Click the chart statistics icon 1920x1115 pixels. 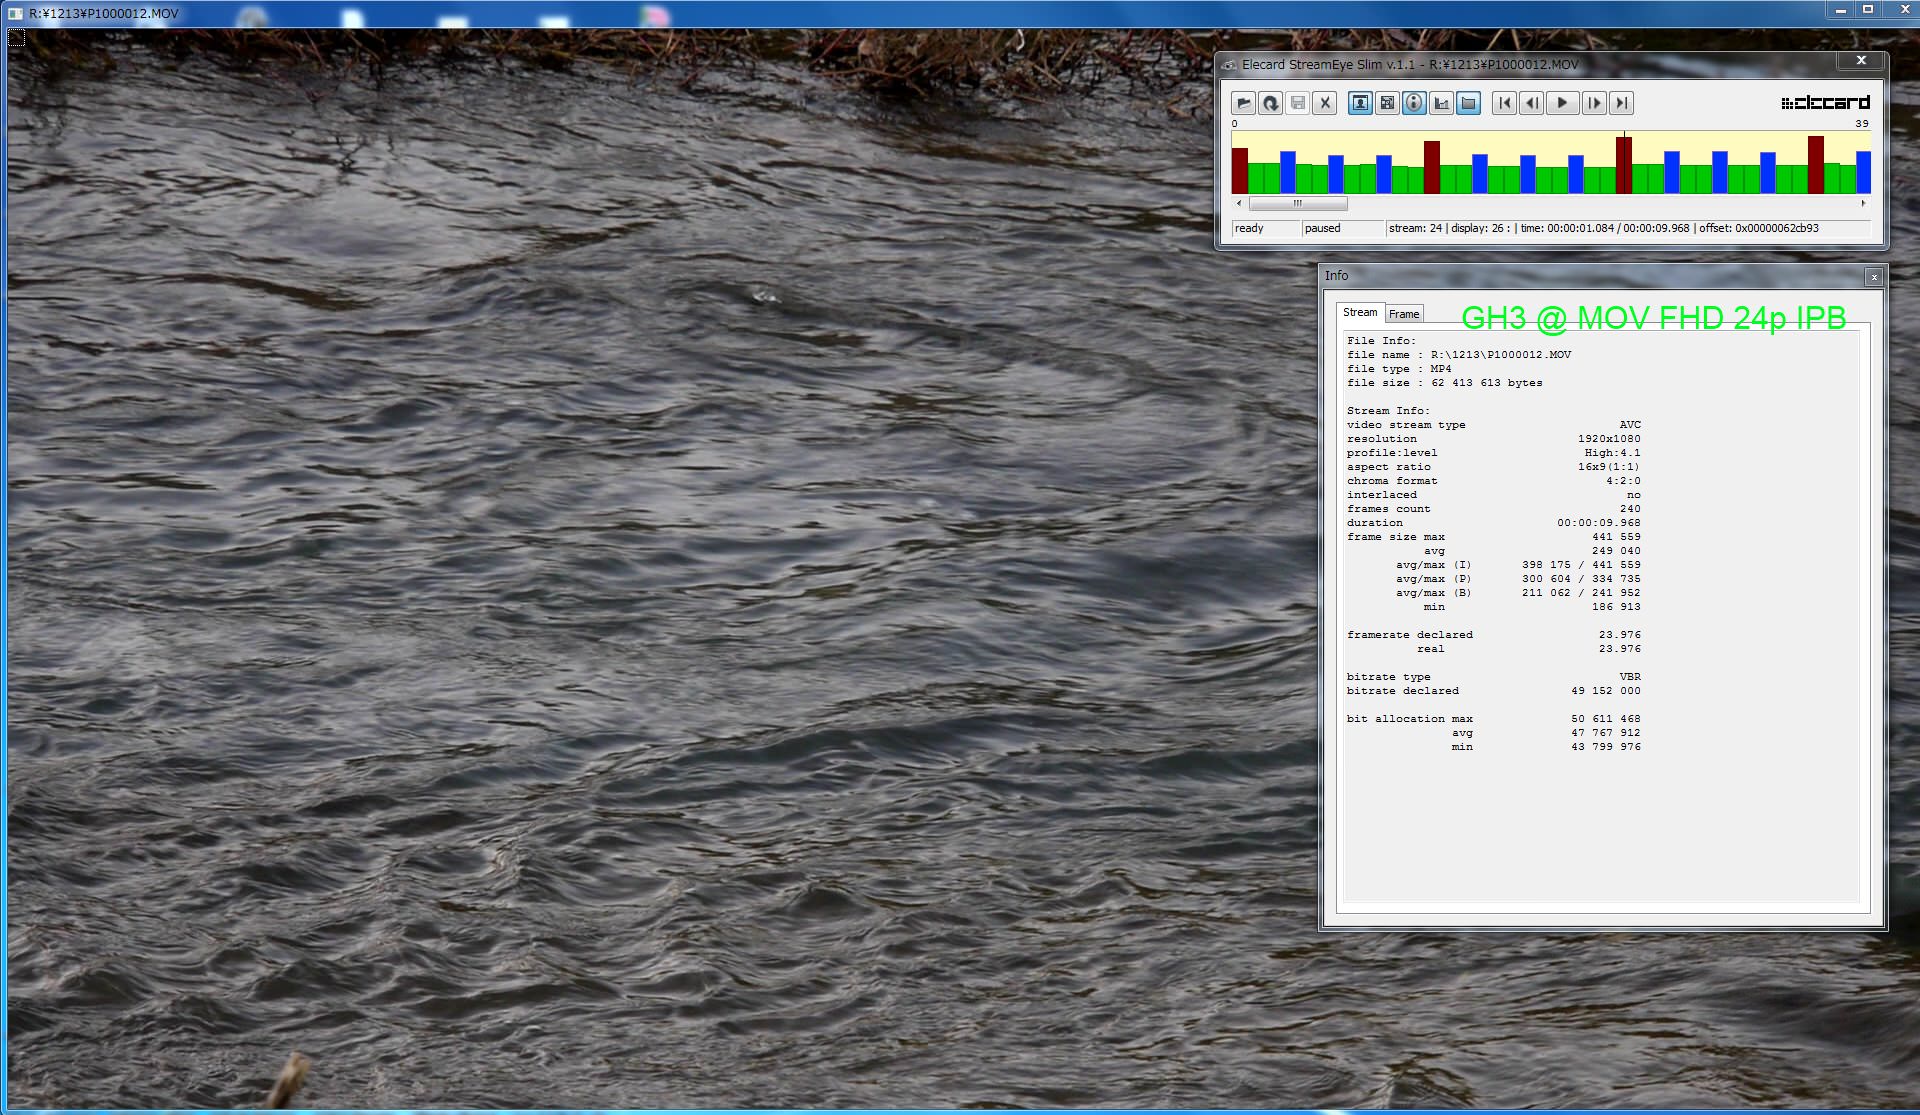(x=1441, y=103)
